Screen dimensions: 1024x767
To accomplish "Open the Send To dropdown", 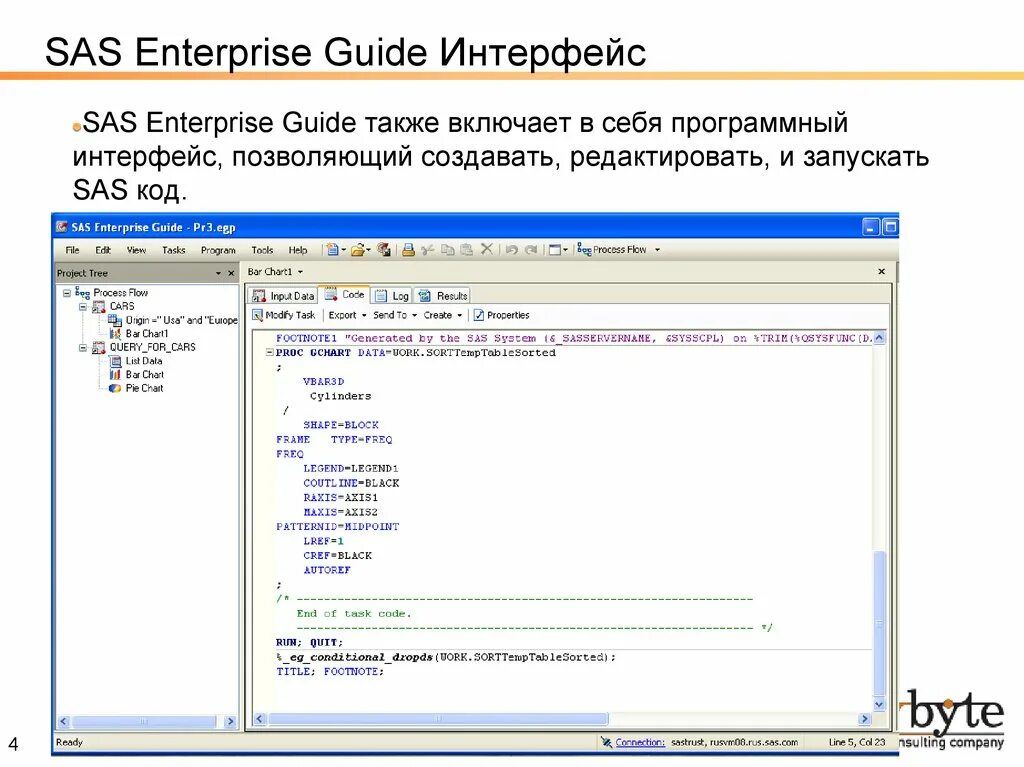I will tap(394, 316).
